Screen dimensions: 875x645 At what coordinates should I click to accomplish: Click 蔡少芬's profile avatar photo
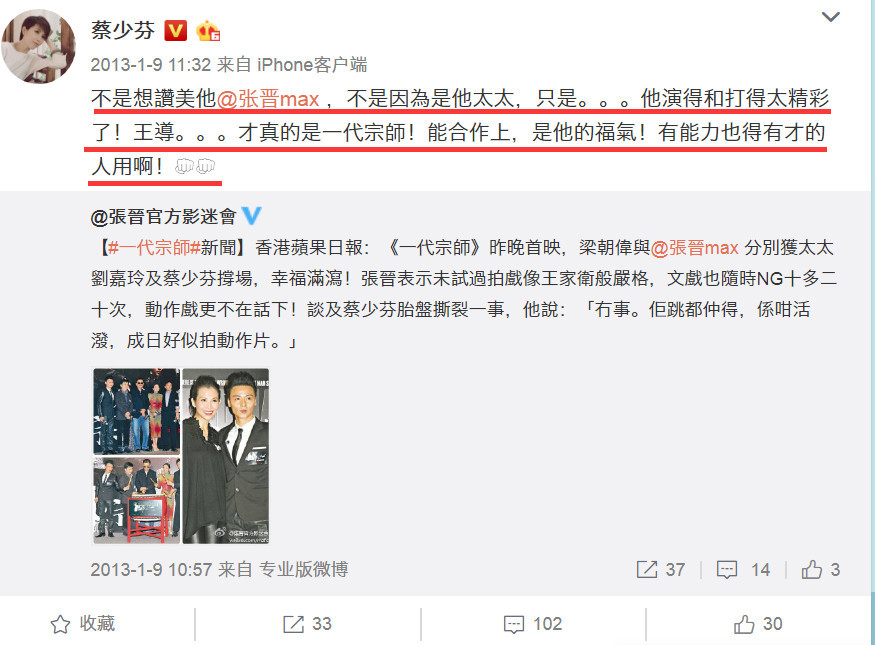point(39,46)
